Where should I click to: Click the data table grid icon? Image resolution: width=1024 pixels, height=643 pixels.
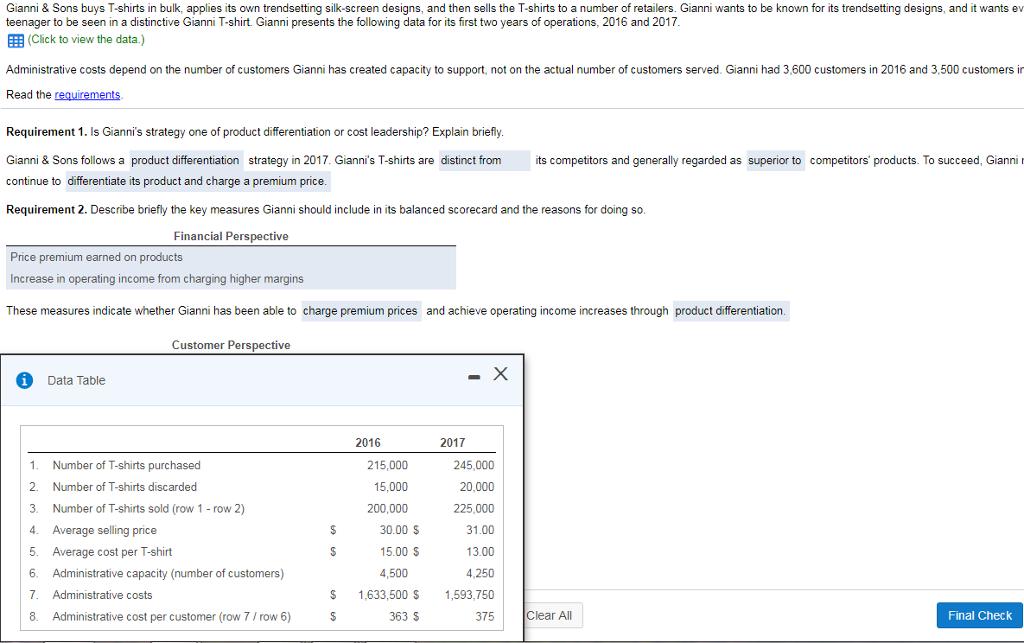pos(16,40)
